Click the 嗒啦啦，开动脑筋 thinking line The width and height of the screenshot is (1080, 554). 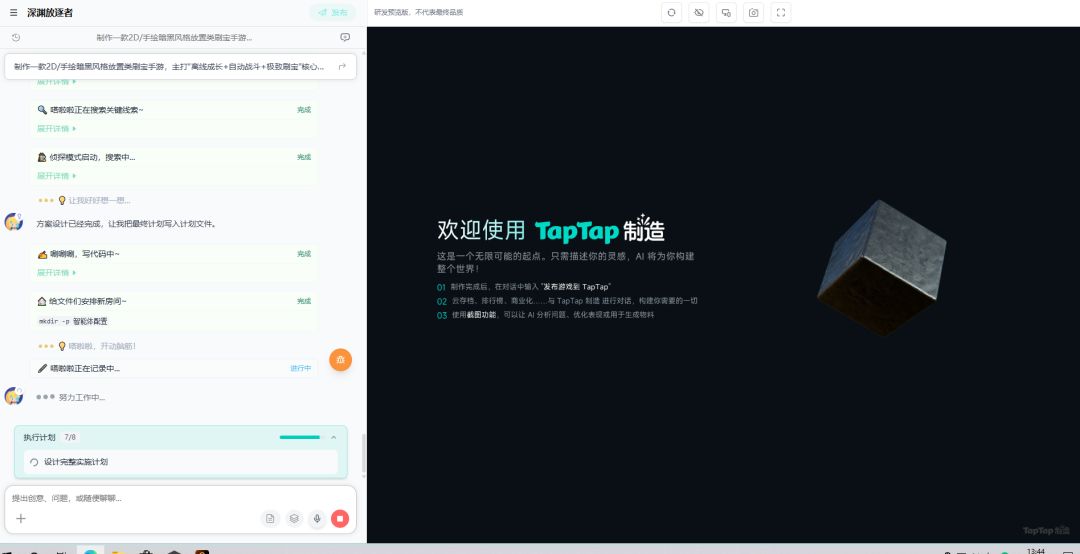point(87,346)
